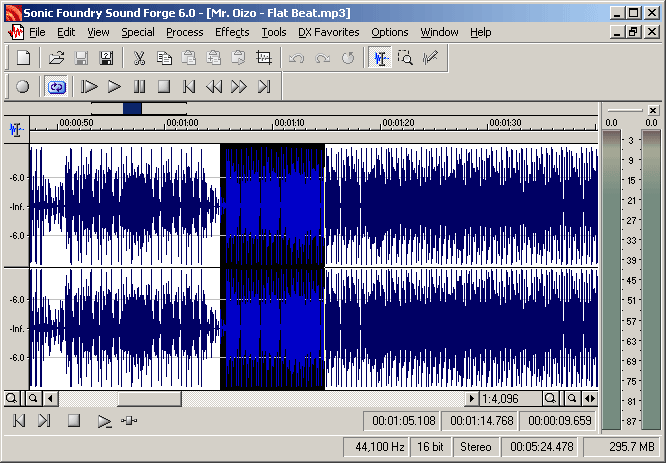Pause playback with Pause button

(139, 87)
